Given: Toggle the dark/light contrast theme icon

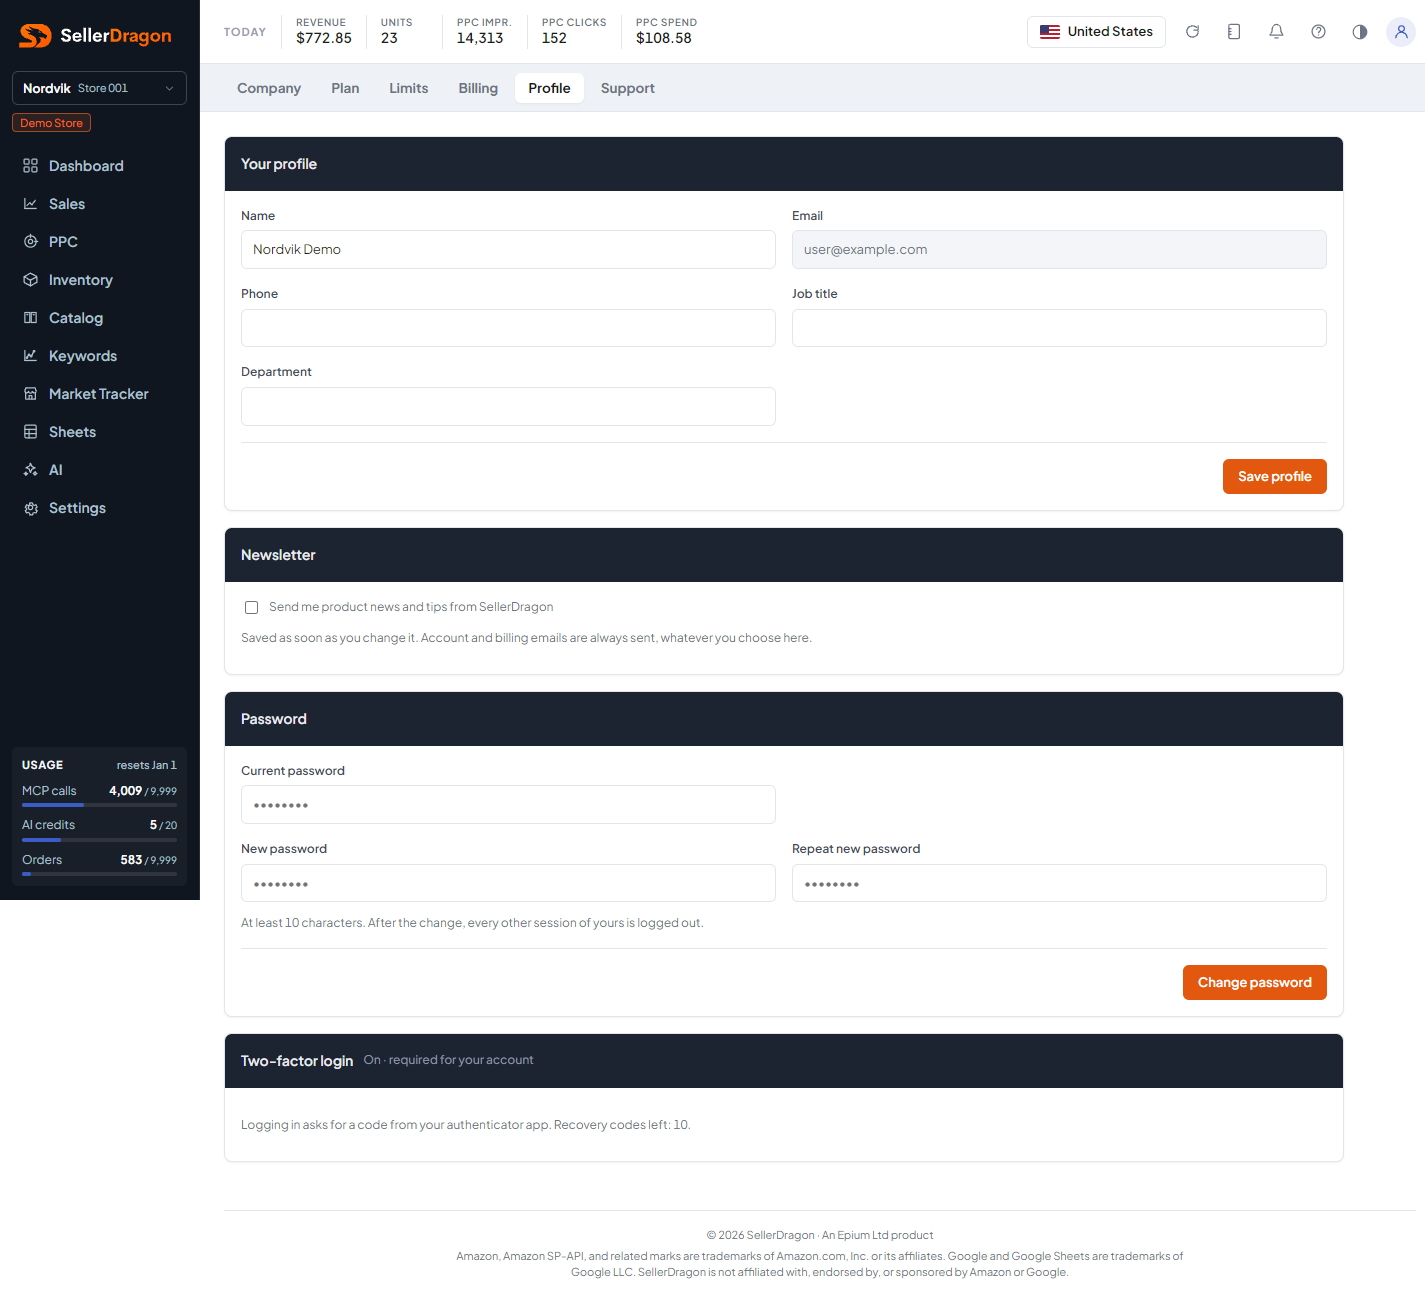Looking at the screenshot, I should click(1359, 32).
